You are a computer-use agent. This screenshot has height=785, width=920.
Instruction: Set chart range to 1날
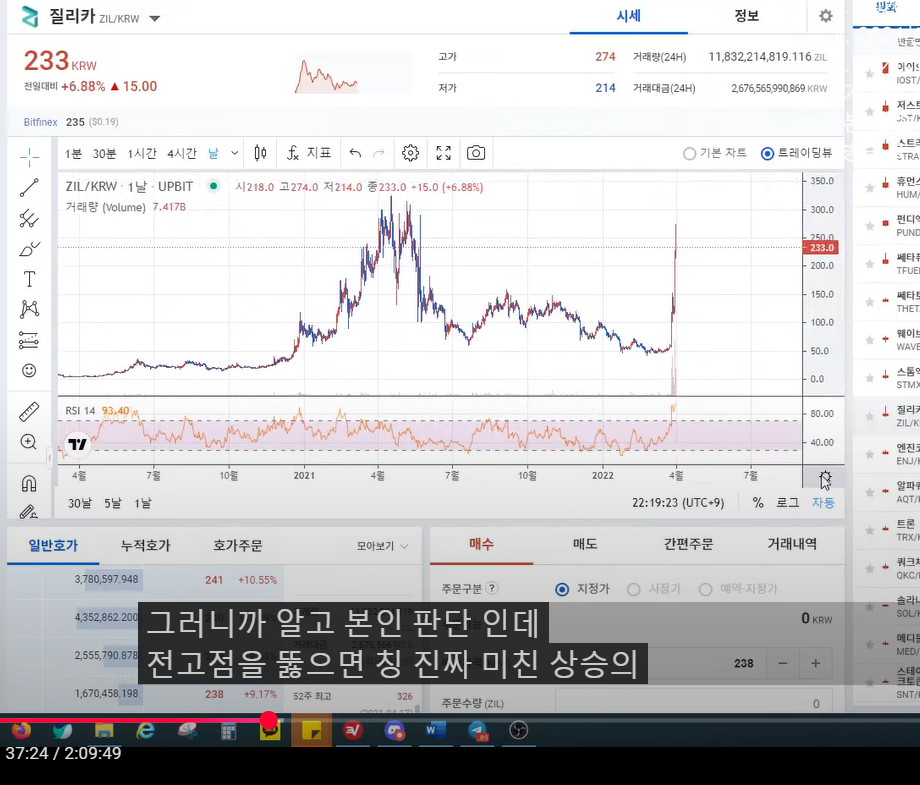point(143,503)
